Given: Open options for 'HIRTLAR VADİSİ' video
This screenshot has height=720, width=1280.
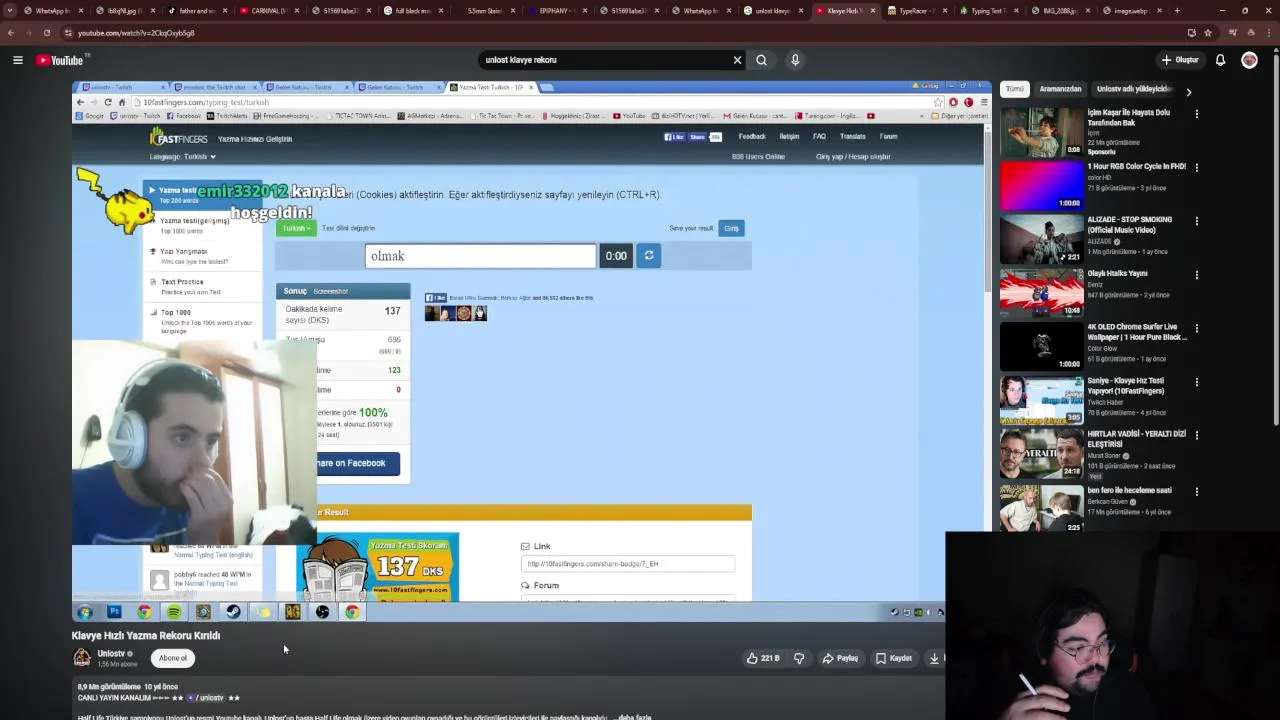Looking at the screenshot, I should click(1196, 435).
